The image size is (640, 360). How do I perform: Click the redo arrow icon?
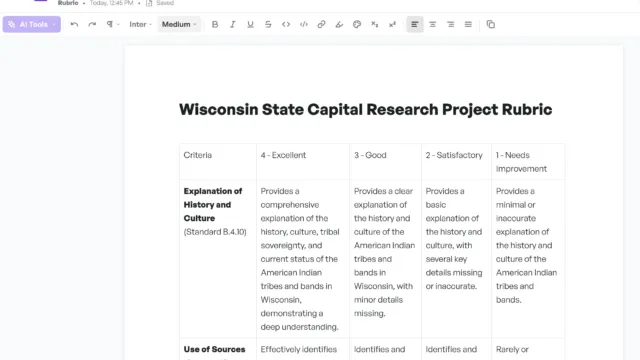point(92,24)
